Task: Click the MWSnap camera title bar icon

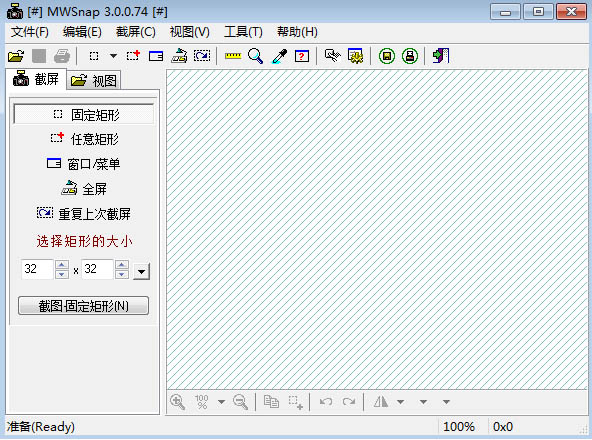Action: coord(15,11)
